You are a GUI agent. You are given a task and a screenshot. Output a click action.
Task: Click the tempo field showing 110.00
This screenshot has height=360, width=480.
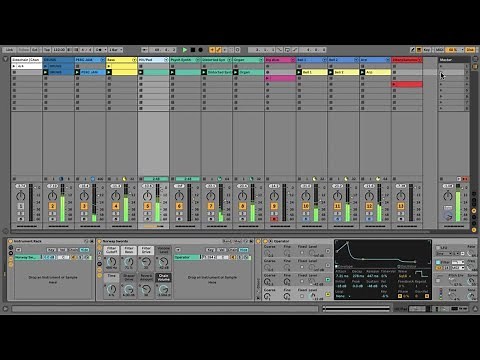click(59, 50)
